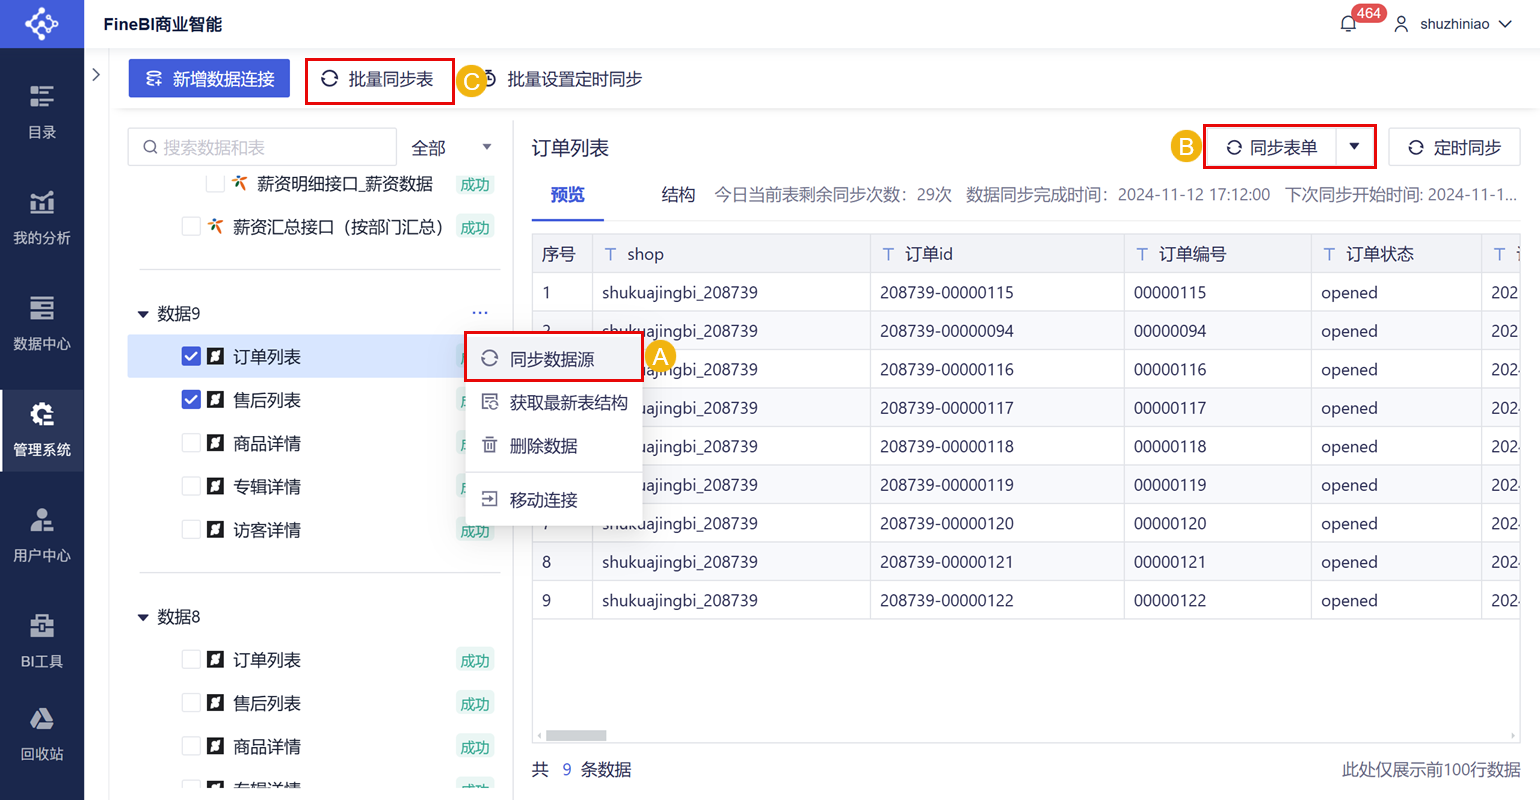Screen dimensions: 1540x800
Task: Click the 成功 status of 访客详情
Action: [475, 531]
